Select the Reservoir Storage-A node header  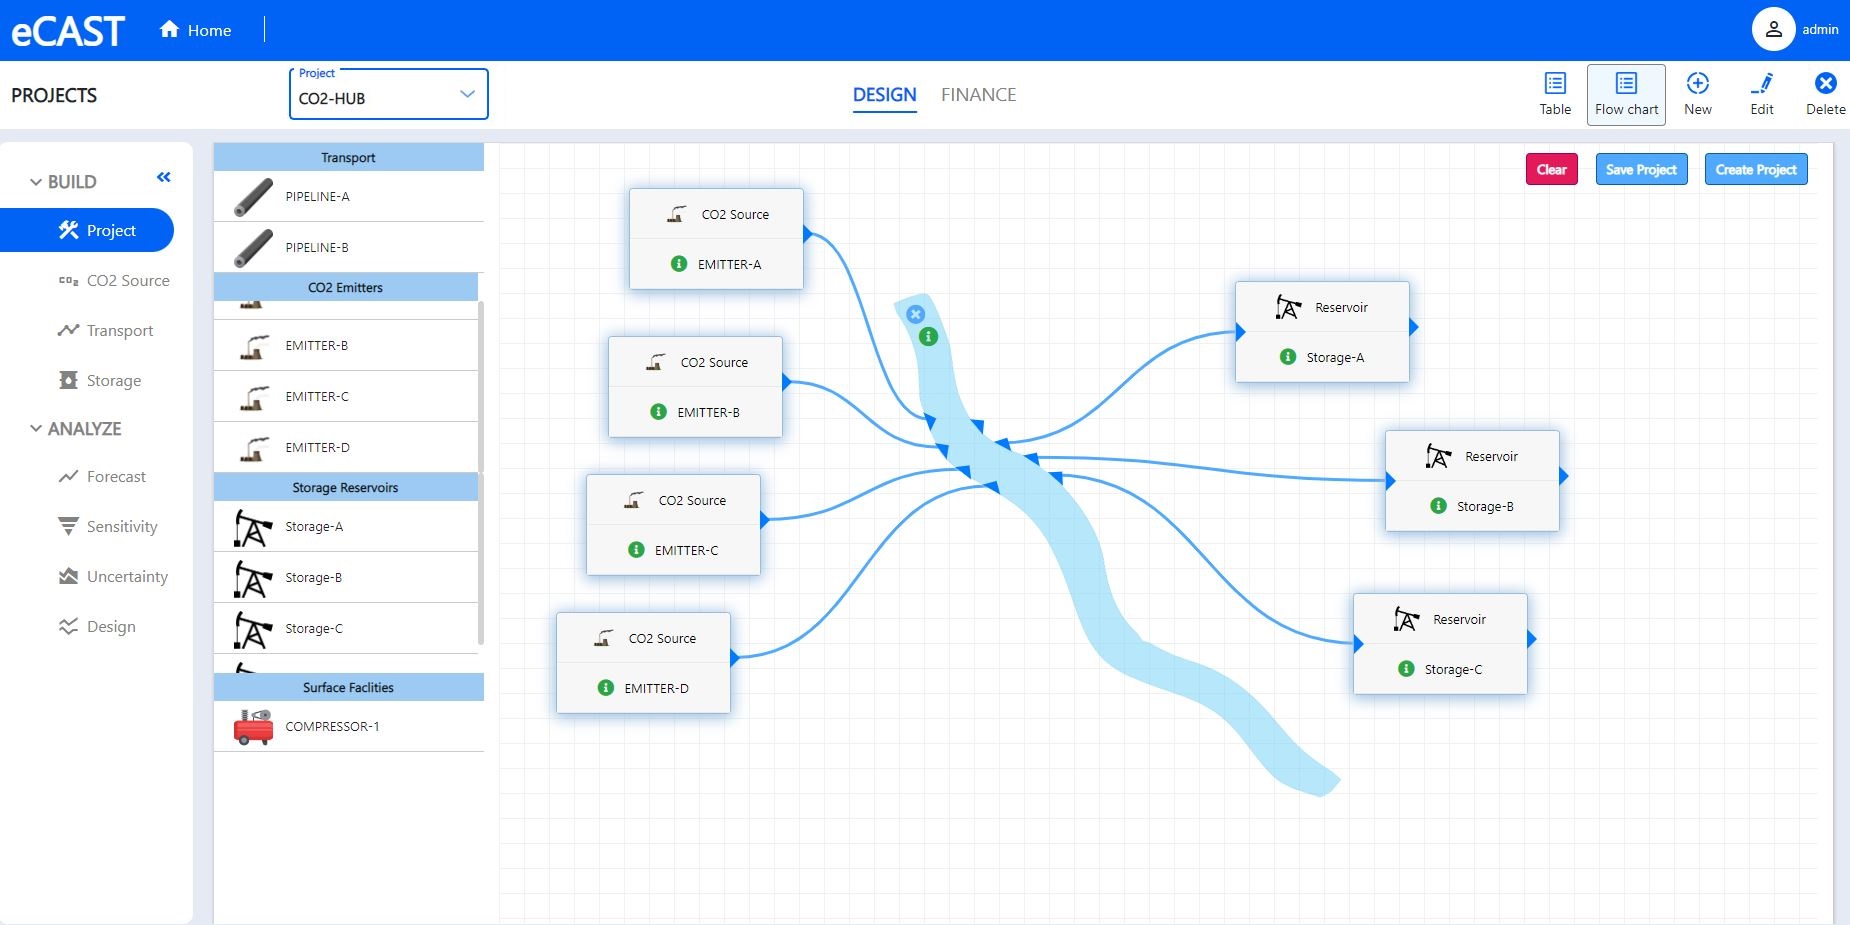click(x=1322, y=307)
